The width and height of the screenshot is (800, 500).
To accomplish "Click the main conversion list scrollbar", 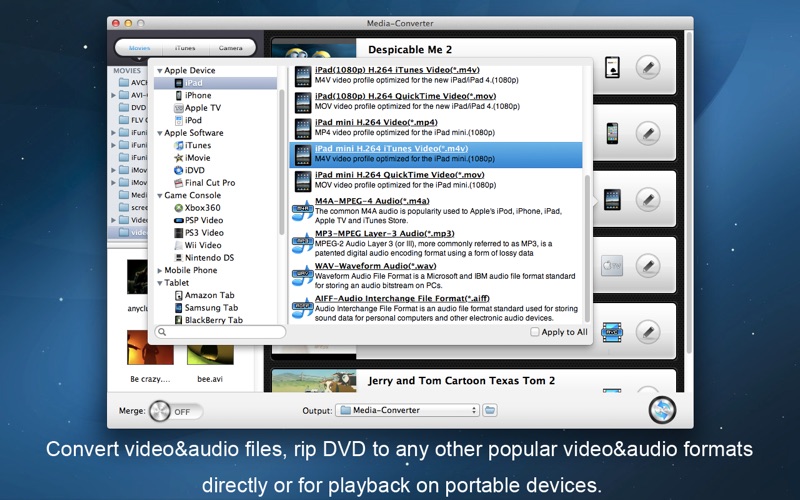I will point(689,194).
